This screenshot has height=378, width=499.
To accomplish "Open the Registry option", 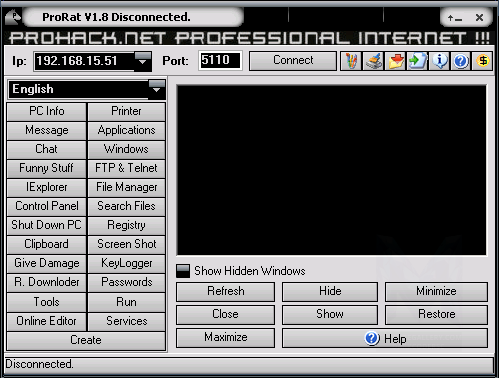I will [126, 225].
